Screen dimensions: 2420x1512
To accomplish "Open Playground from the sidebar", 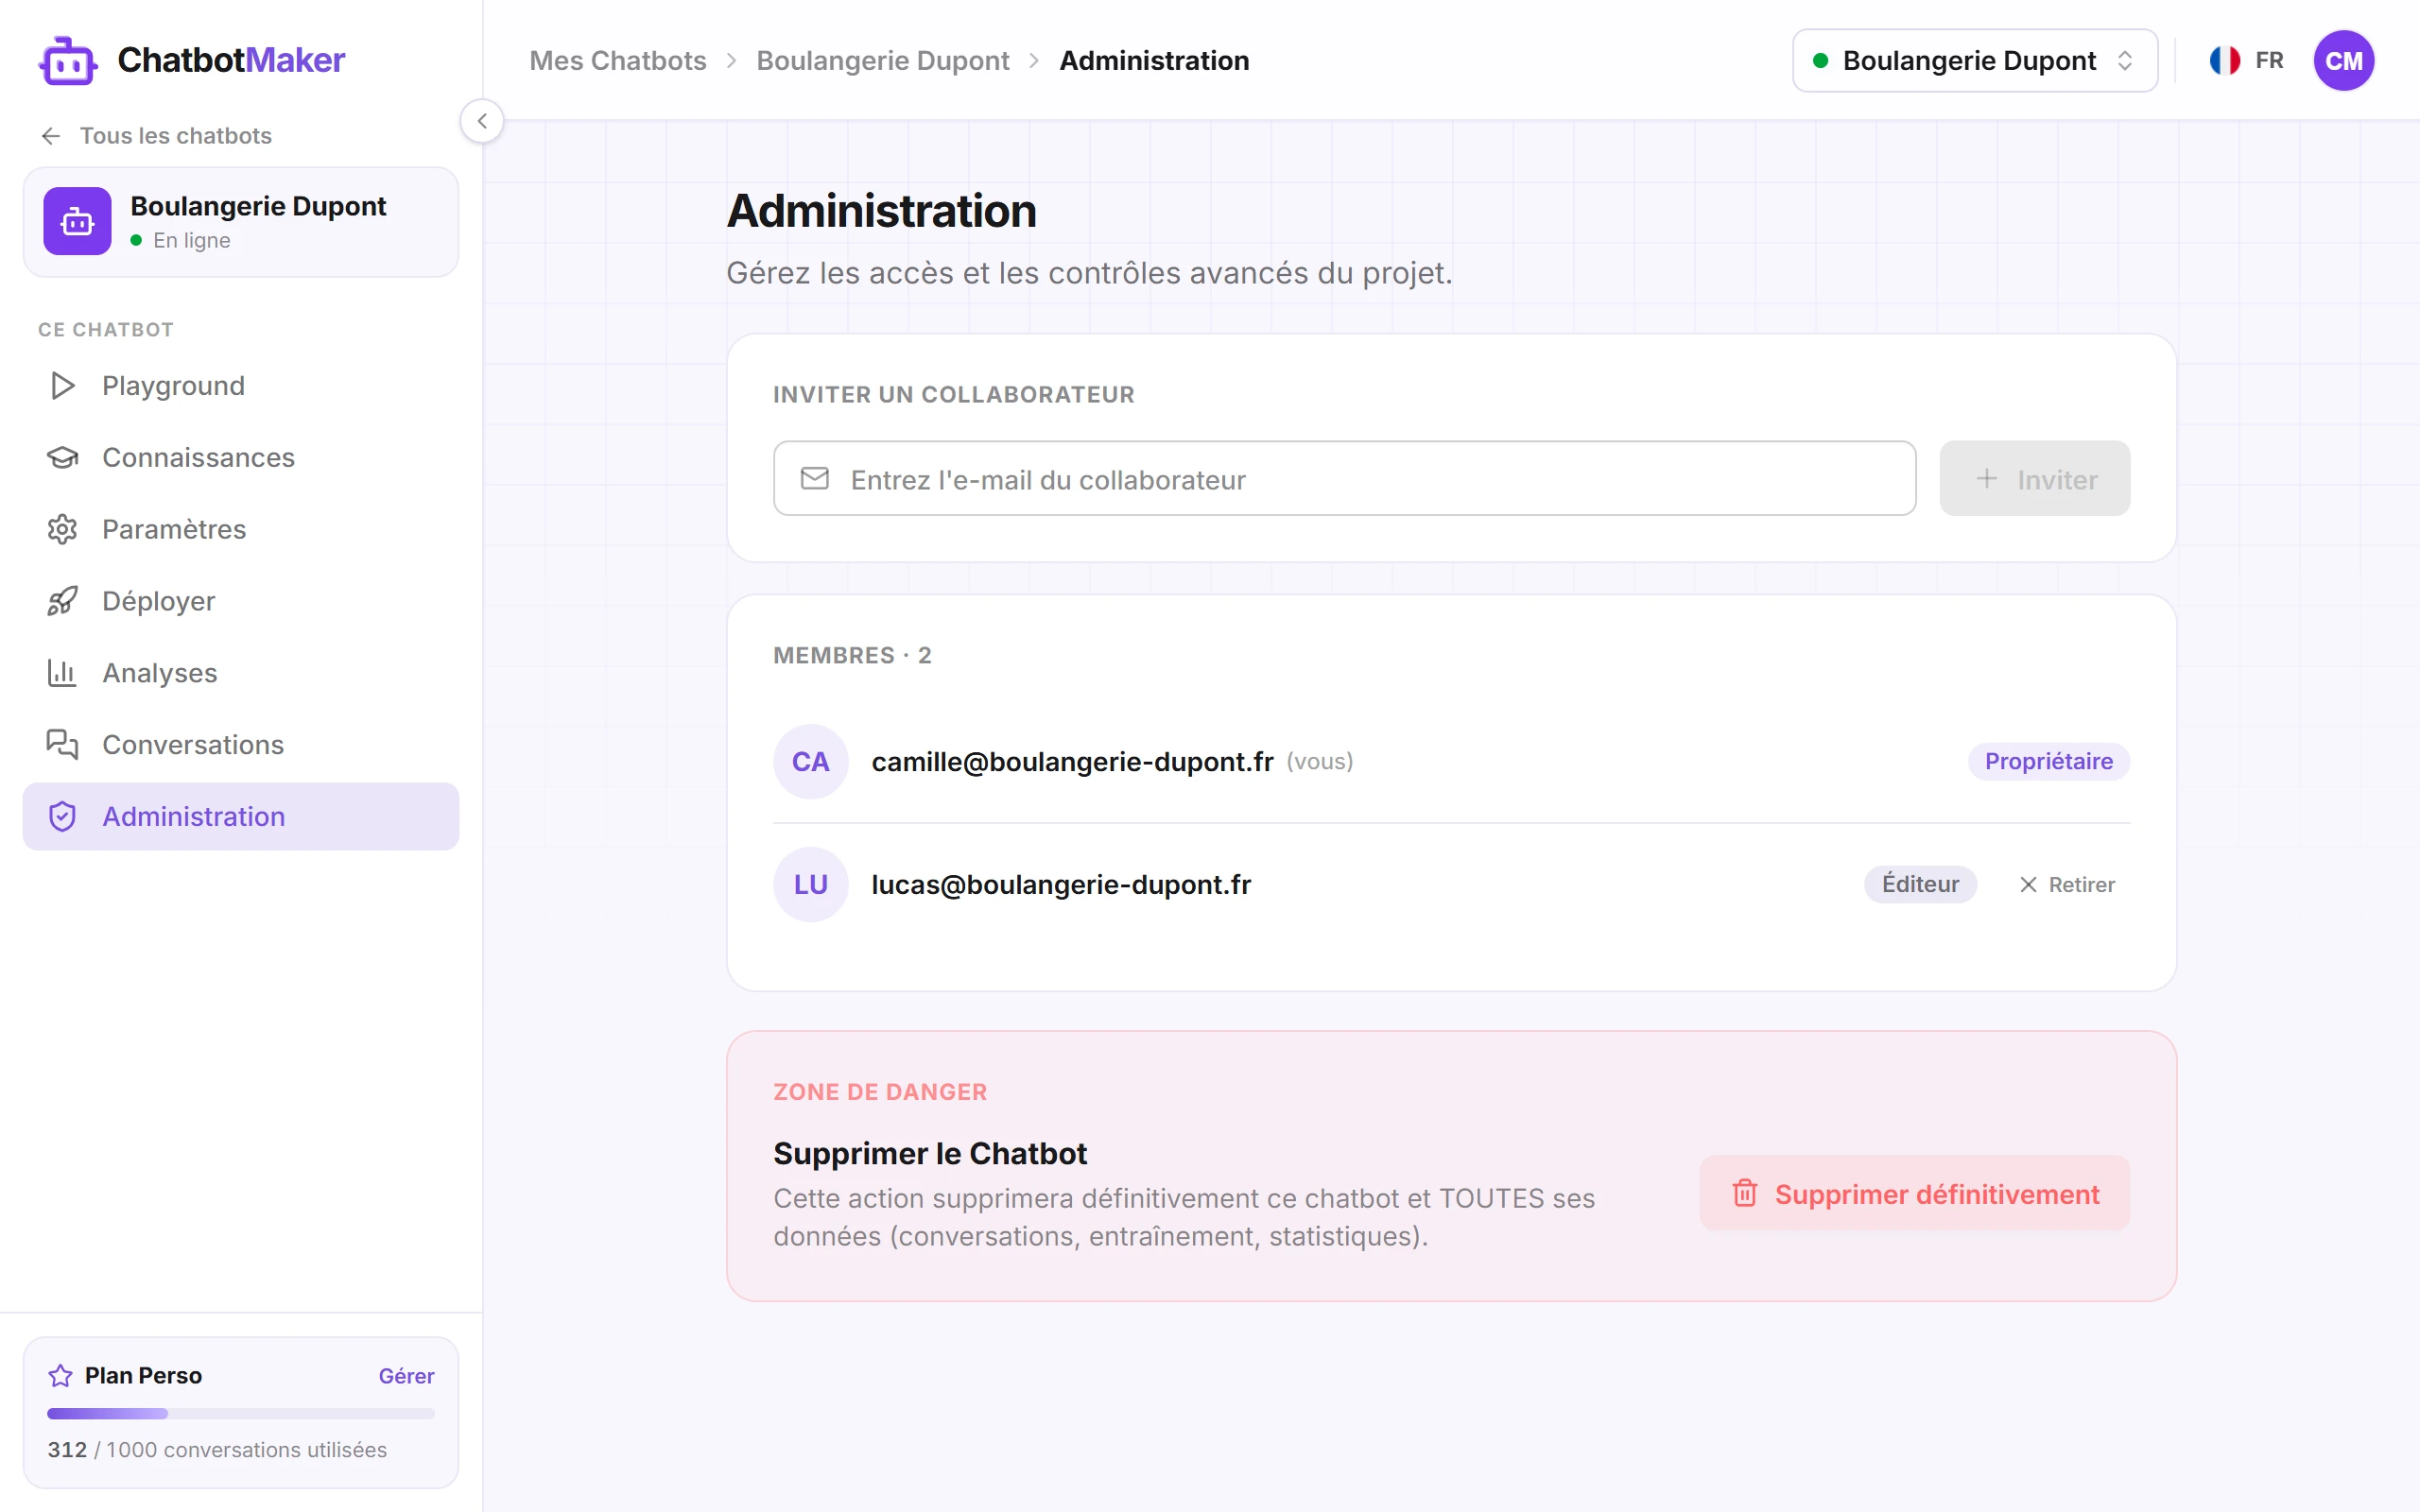I will click(x=241, y=386).
